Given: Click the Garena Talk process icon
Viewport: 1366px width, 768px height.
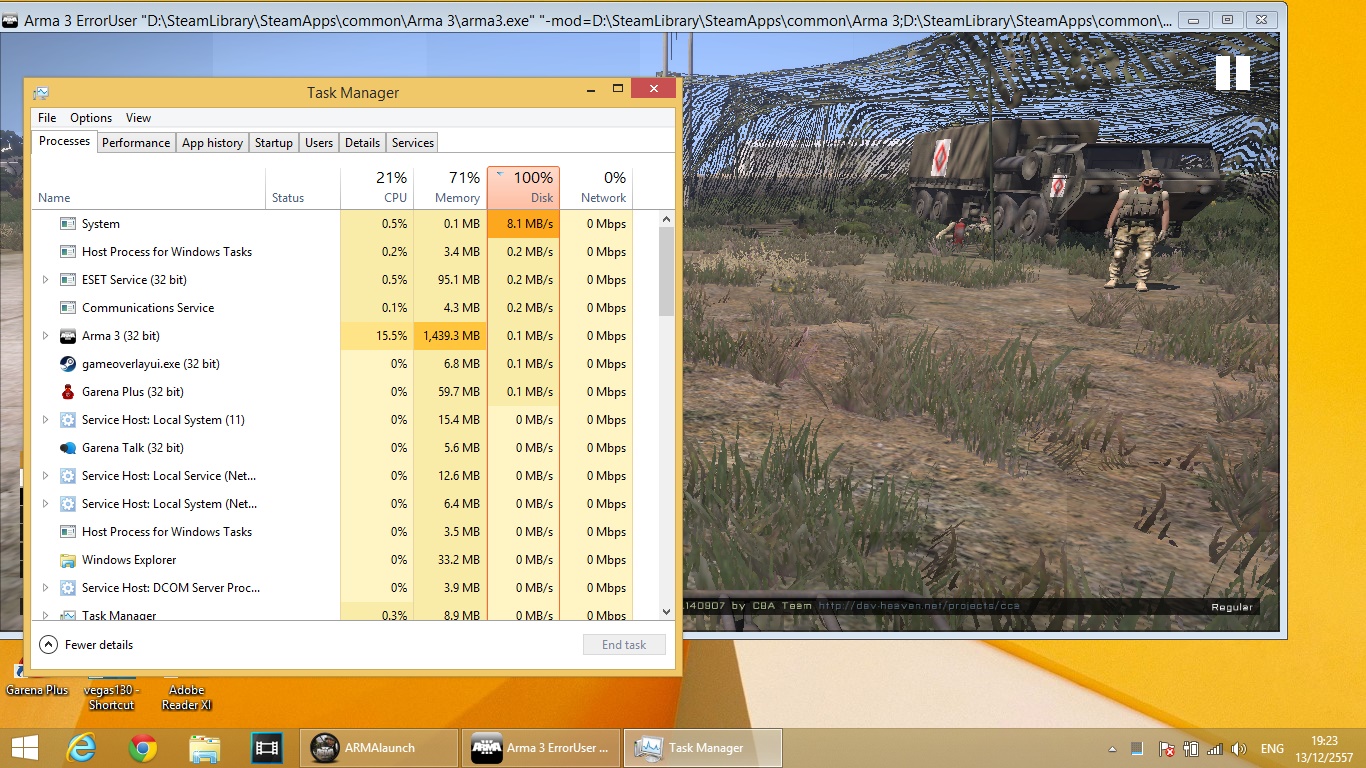Looking at the screenshot, I should point(68,448).
